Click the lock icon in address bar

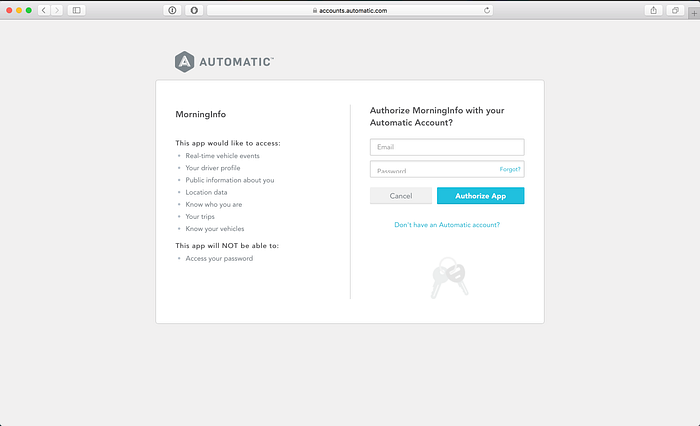pyautogui.click(x=315, y=10)
